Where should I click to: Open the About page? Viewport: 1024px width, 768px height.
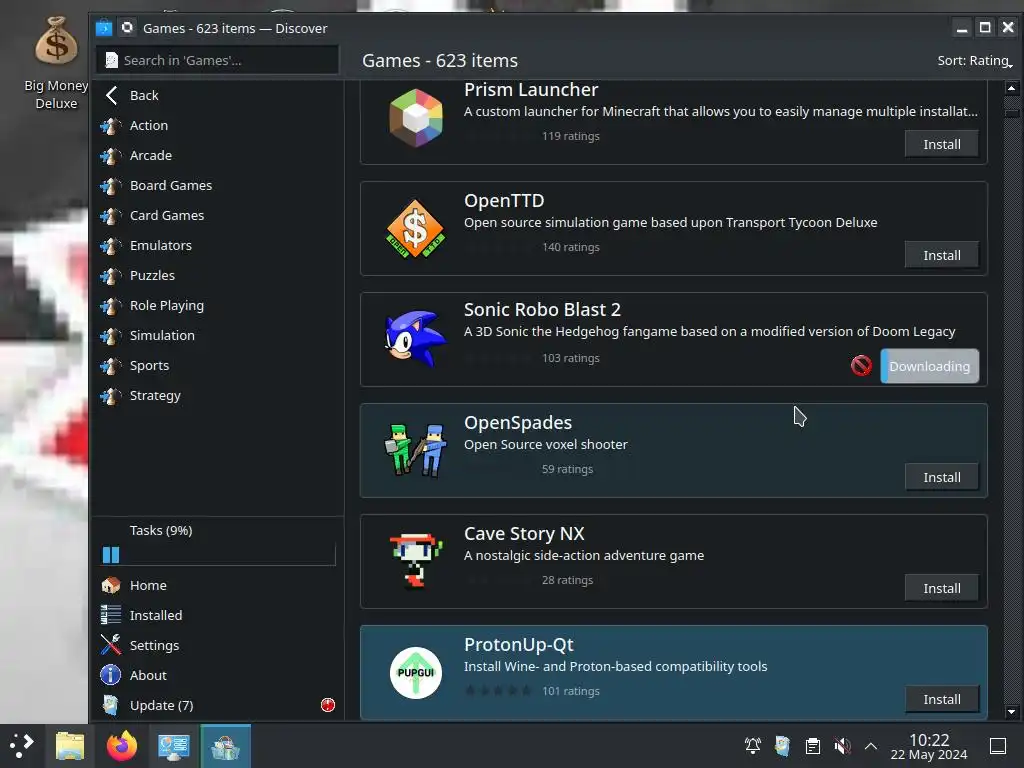(217, 675)
